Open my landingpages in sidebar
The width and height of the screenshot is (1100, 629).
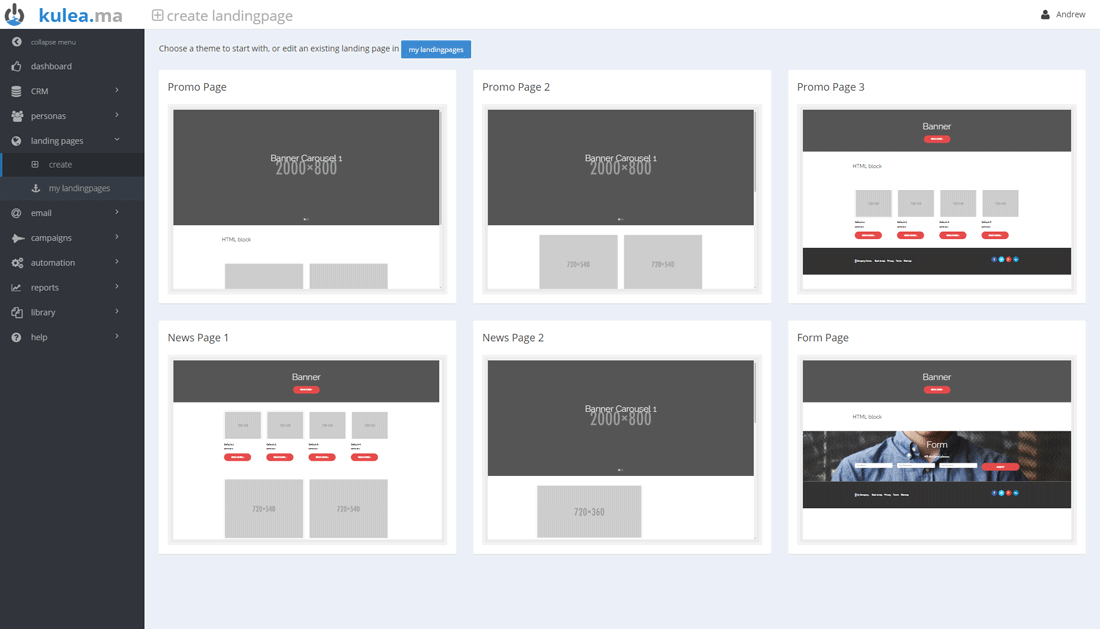(x=79, y=188)
